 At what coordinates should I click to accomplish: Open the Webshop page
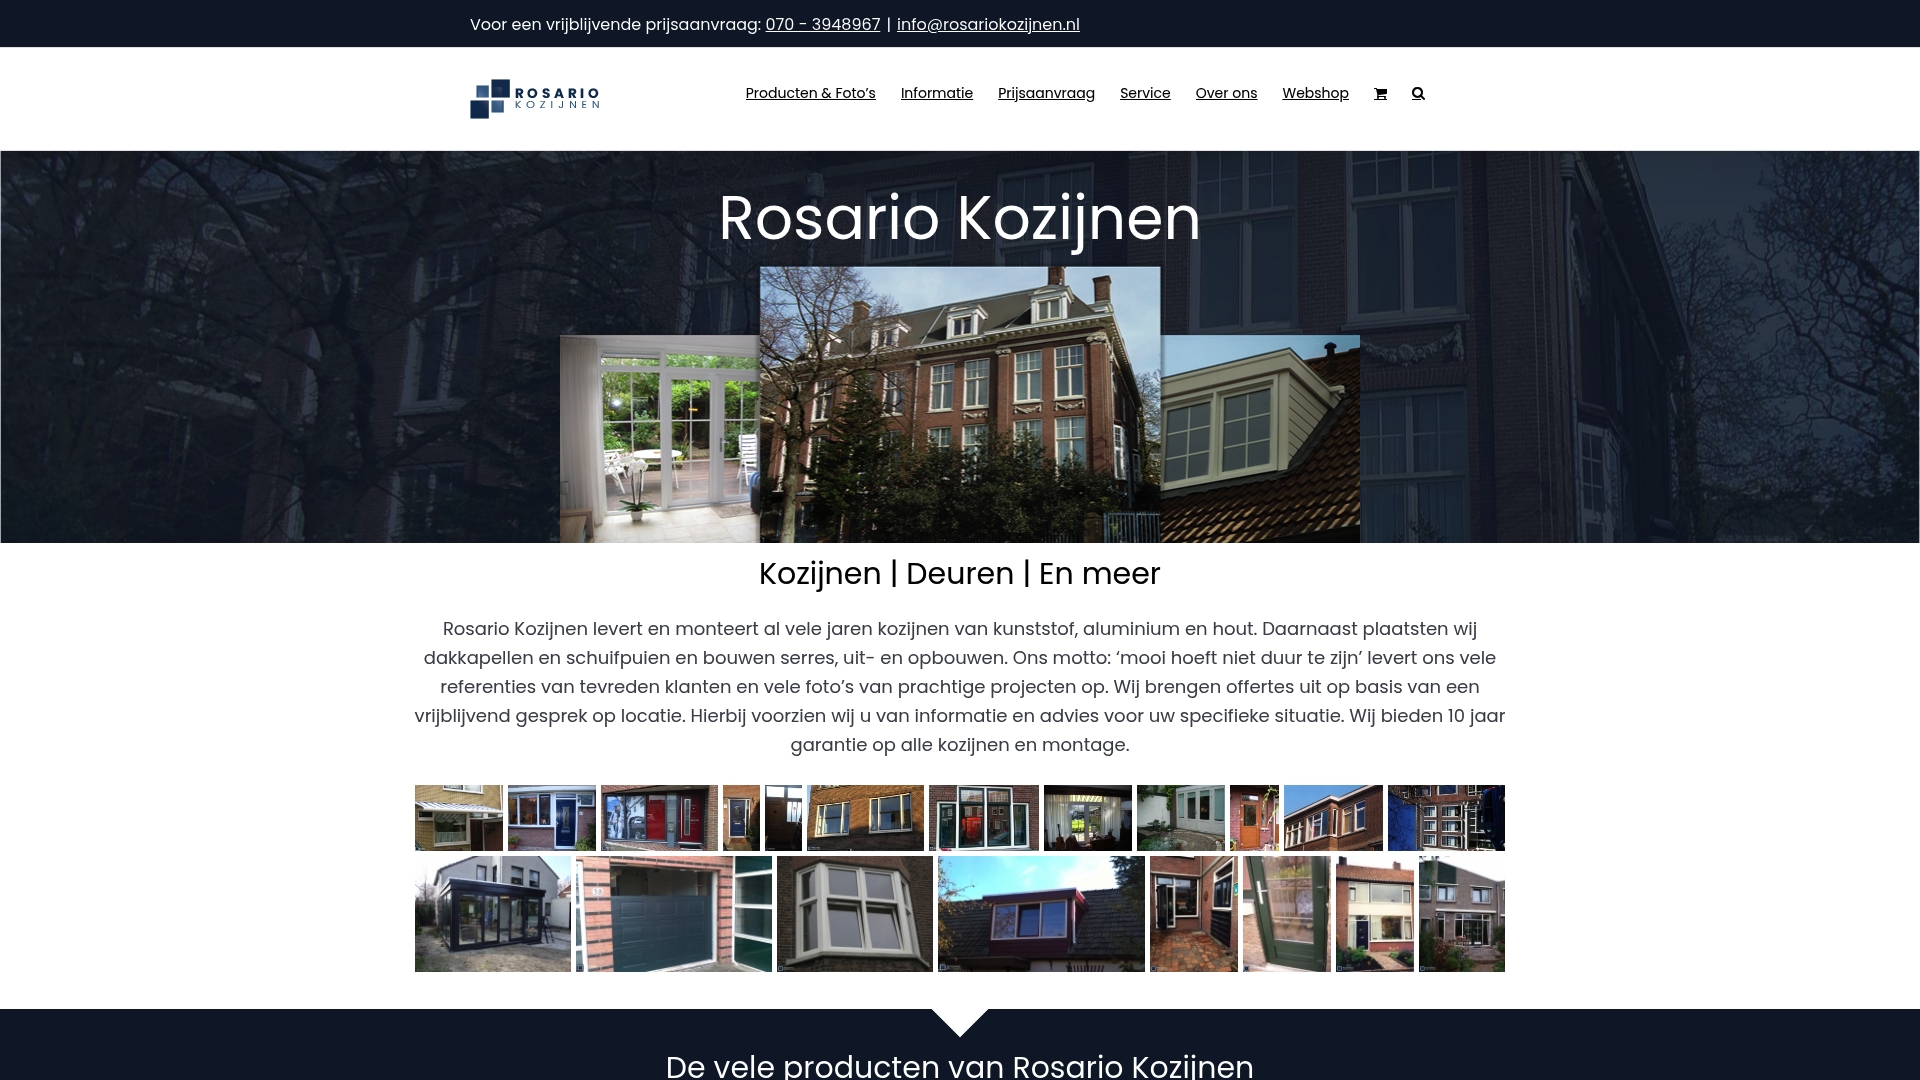pyautogui.click(x=1315, y=93)
